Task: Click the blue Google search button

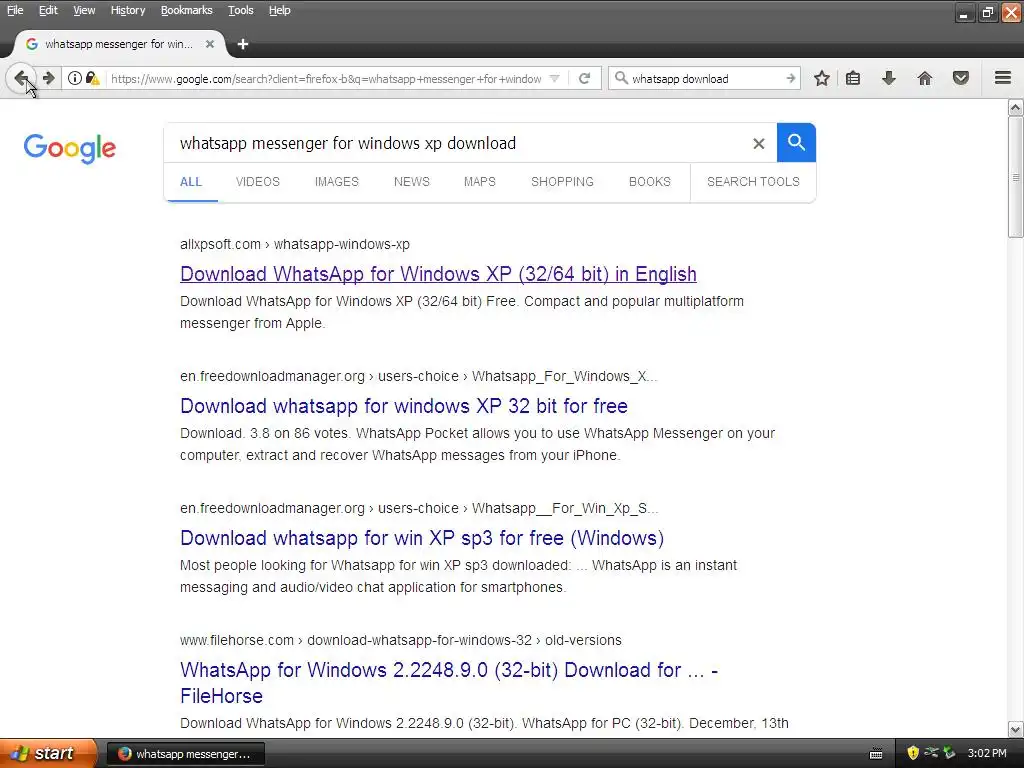Action: click(x=796, y=142)
